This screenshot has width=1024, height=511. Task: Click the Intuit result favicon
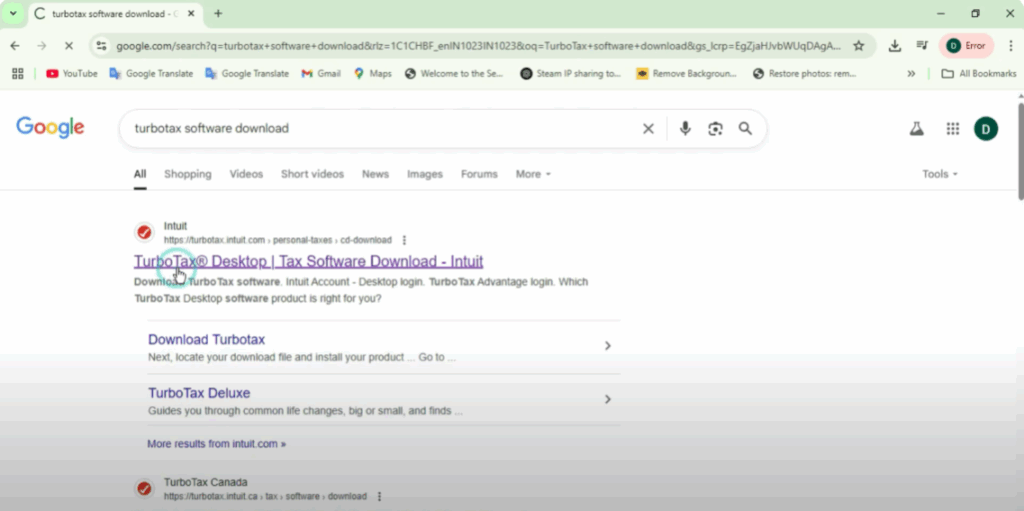click(x=144, y=233)
